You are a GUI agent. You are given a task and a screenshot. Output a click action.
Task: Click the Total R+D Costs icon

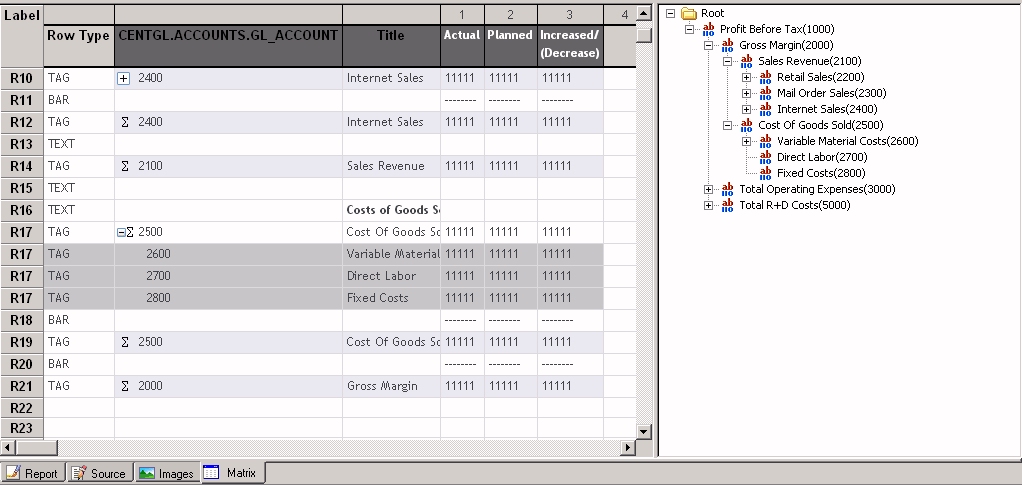tap(727, 205)
